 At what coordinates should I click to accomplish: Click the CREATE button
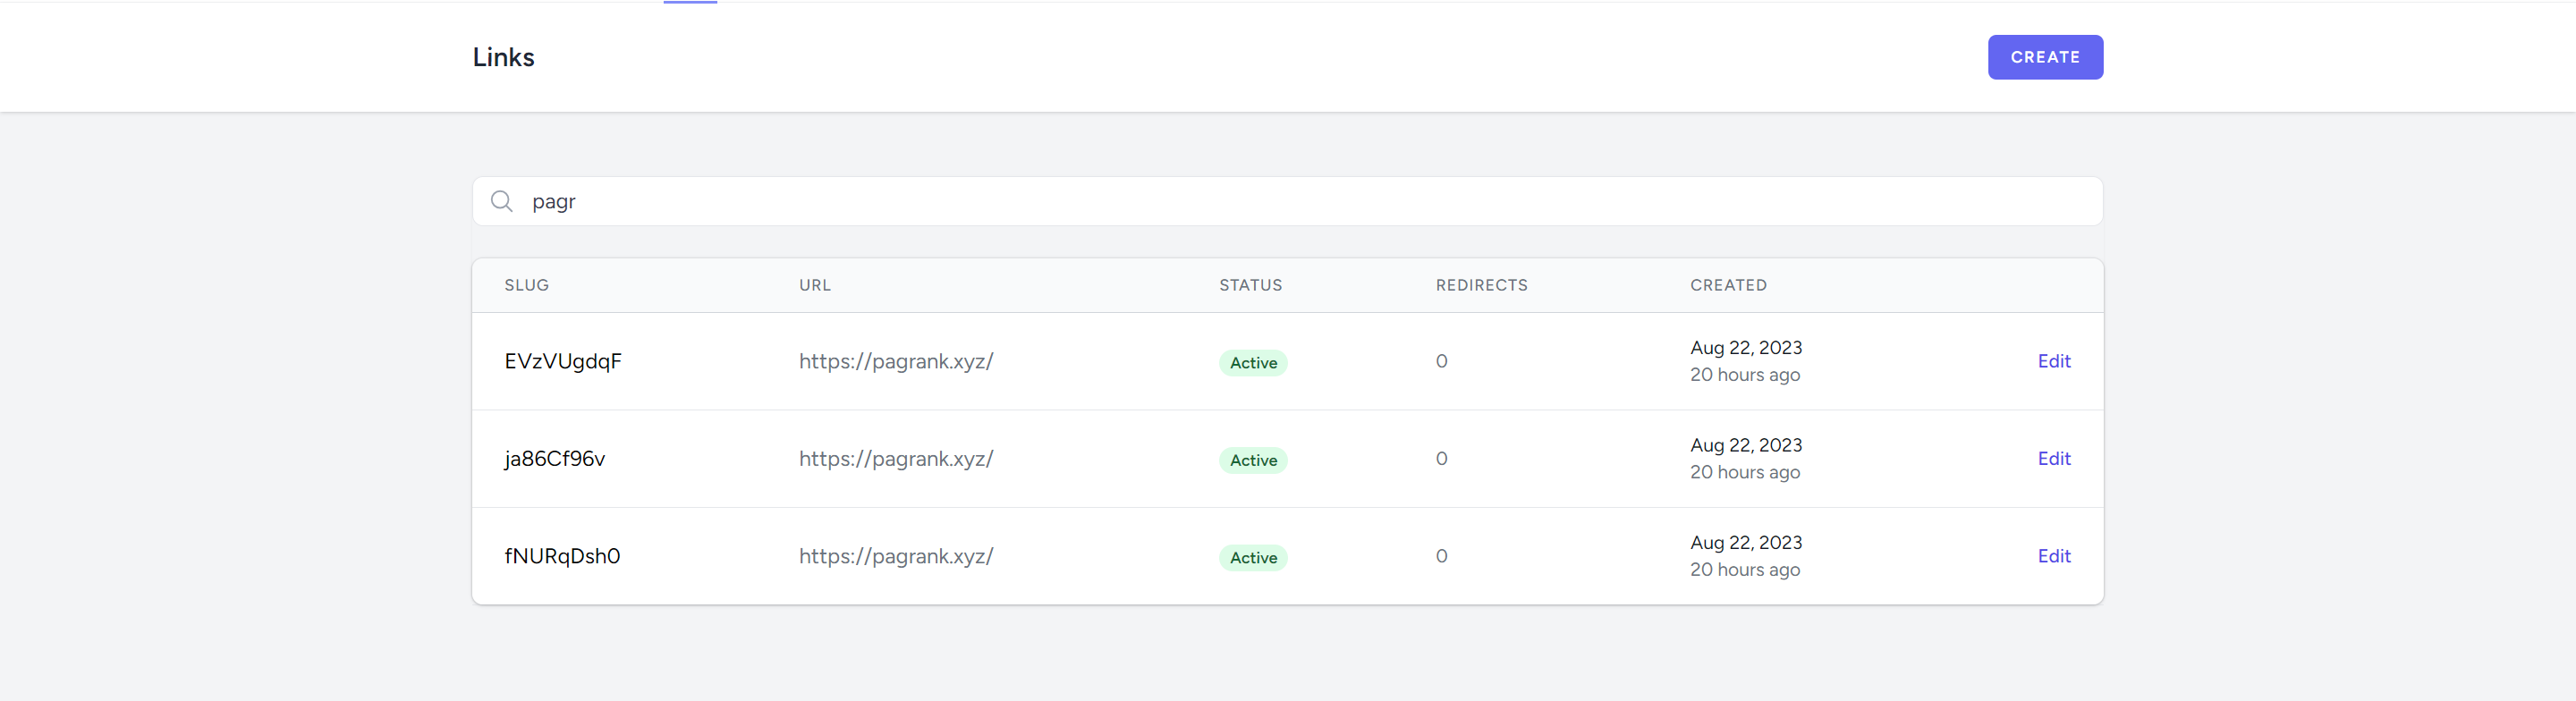[x=2044, y=57]
